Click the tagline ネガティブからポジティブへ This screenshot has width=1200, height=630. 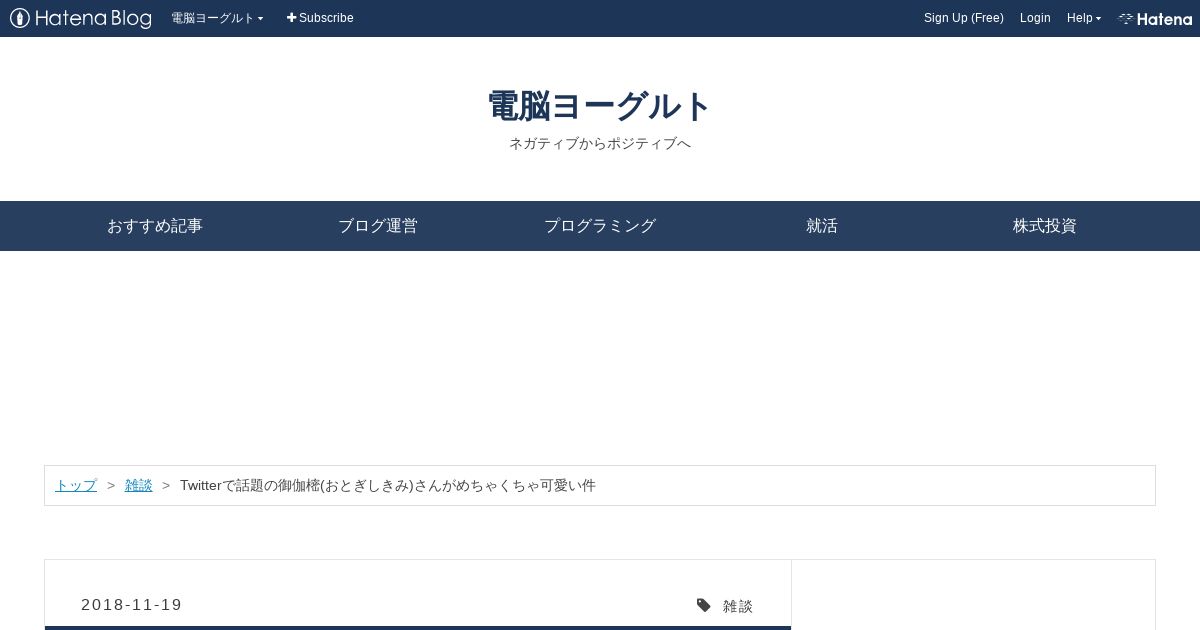[600, 143]
